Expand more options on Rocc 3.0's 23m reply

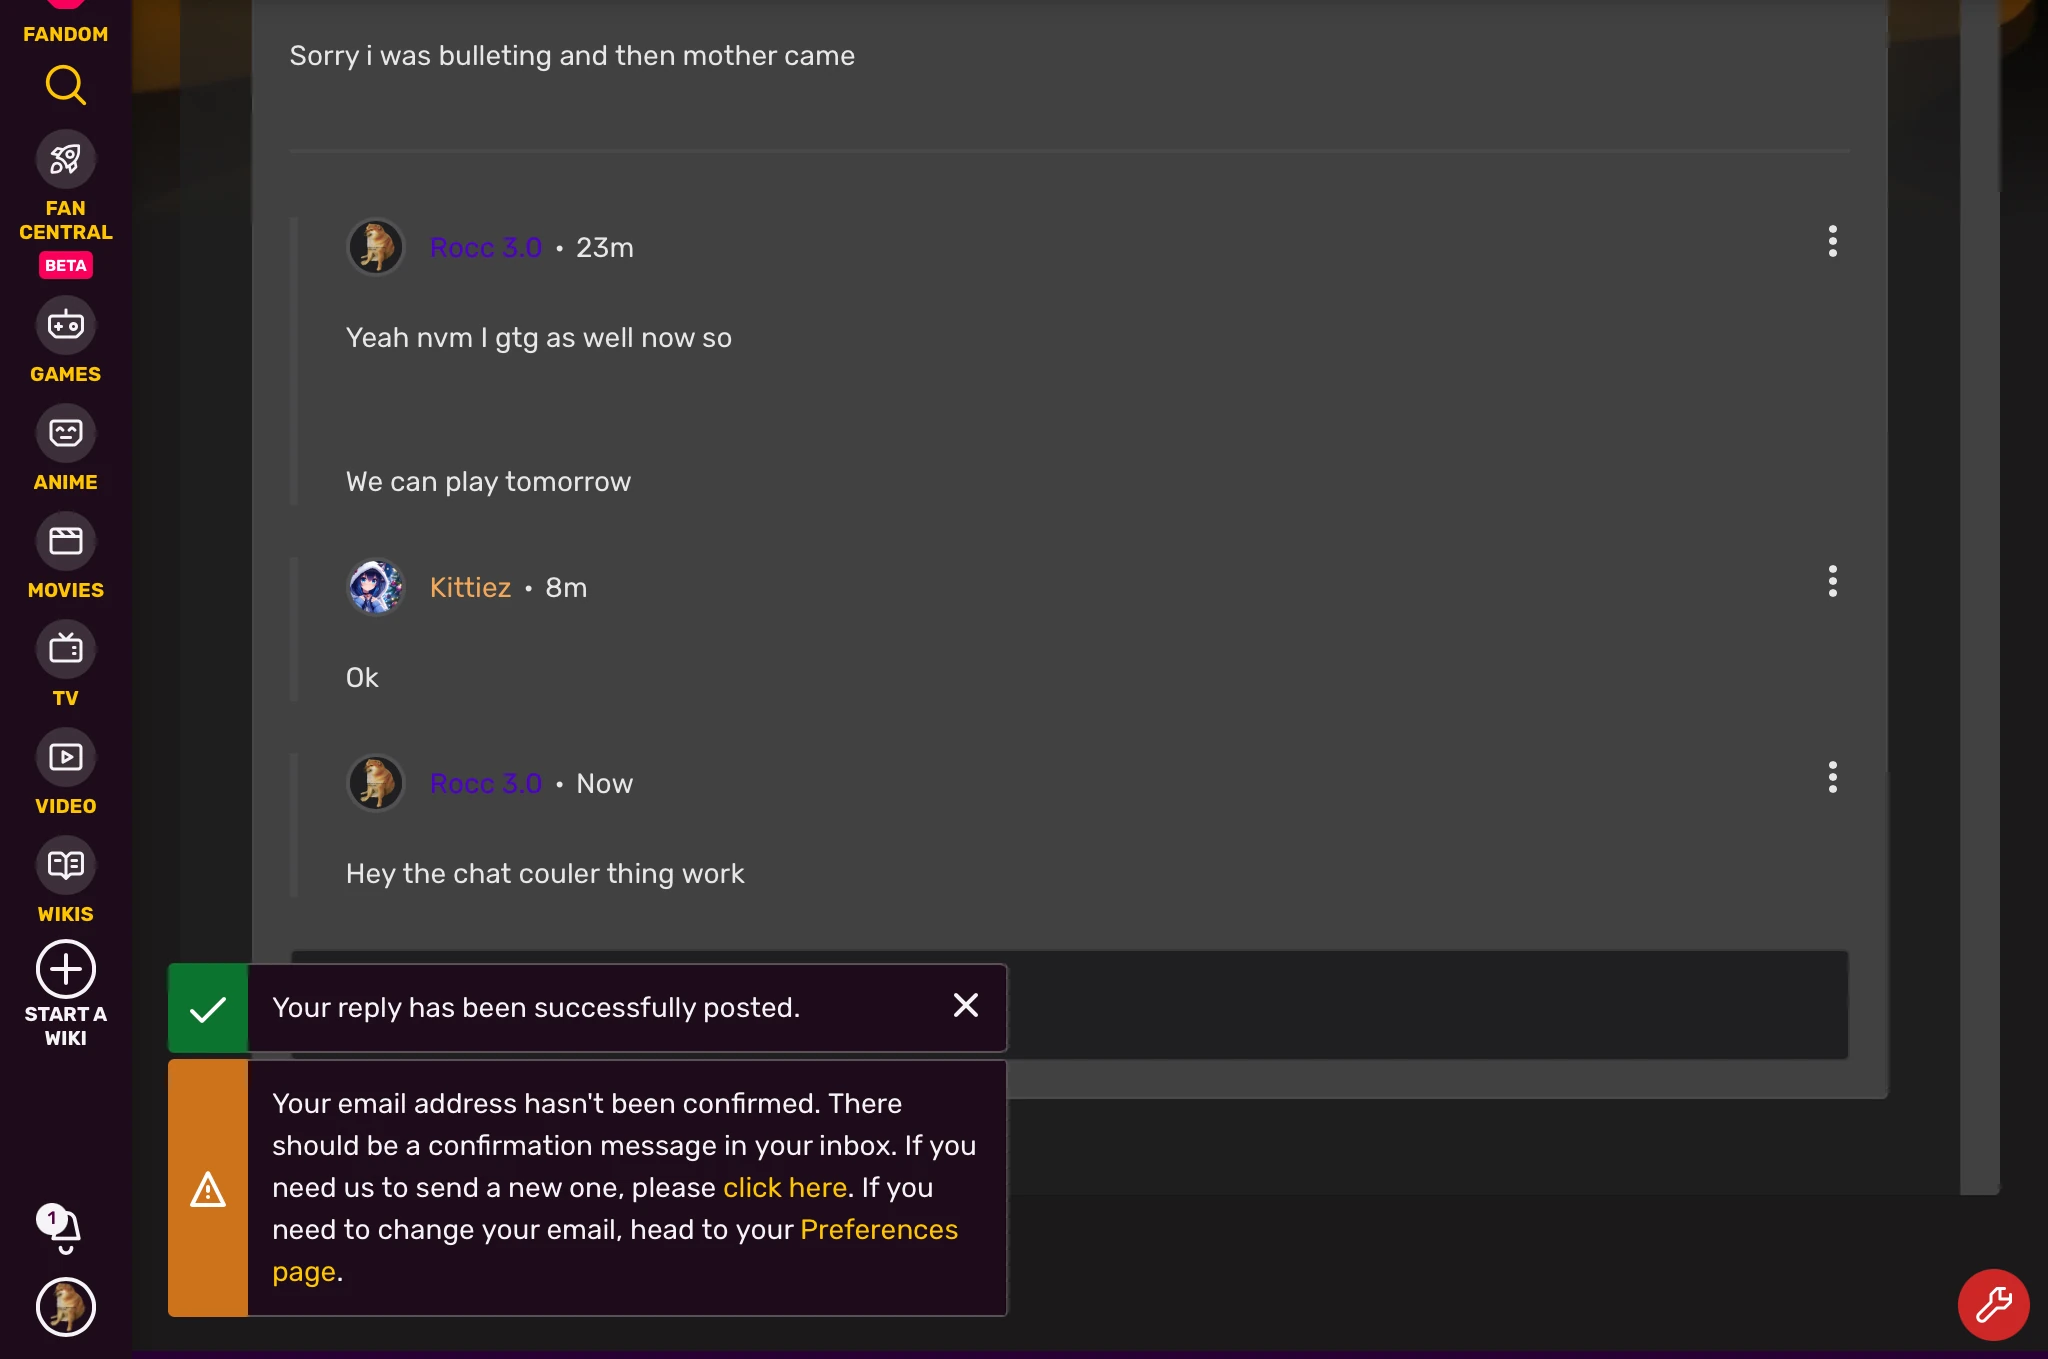coord(1832,241)
